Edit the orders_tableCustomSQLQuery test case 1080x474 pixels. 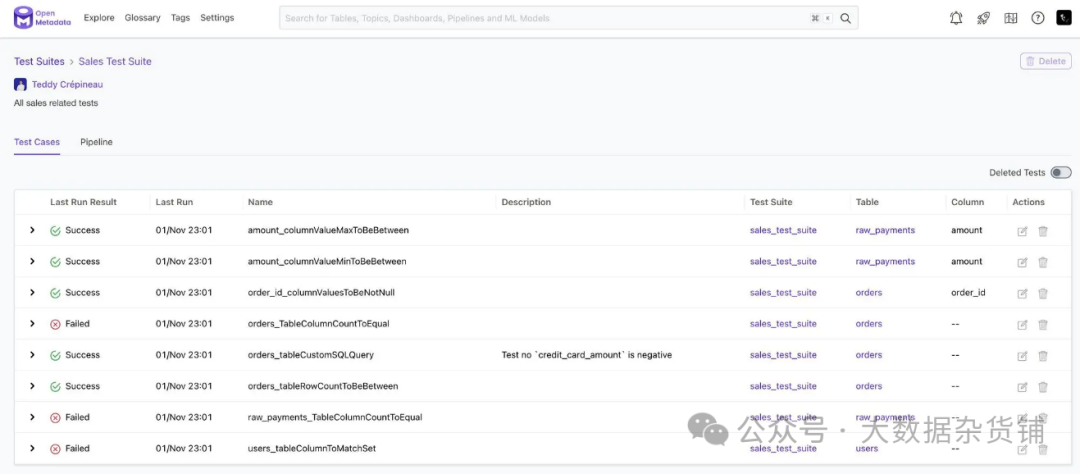[x=1022, y=355]
